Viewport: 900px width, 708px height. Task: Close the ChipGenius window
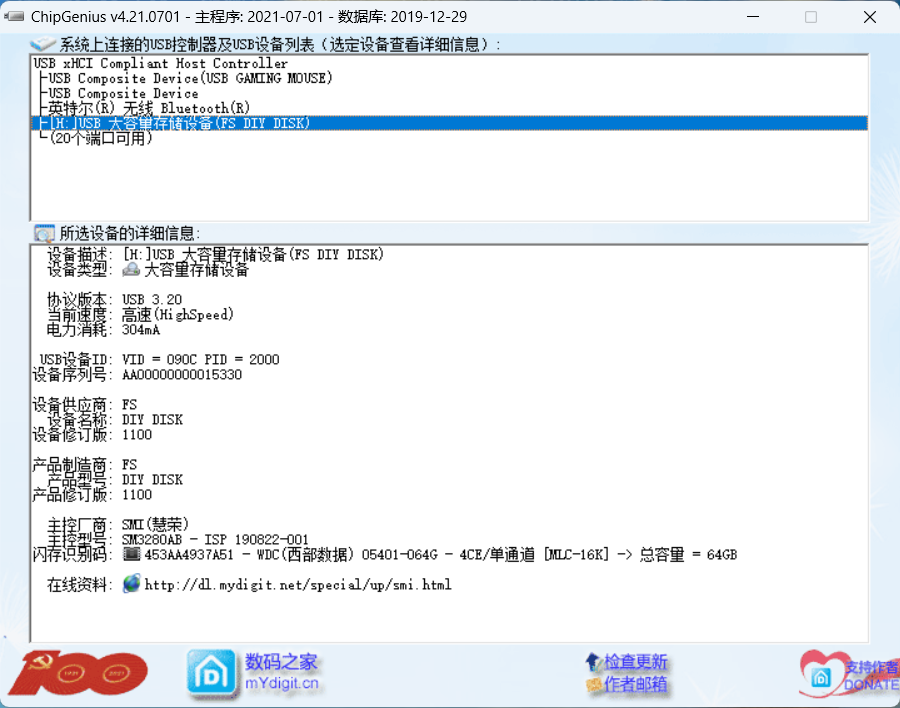coord(870,17)
